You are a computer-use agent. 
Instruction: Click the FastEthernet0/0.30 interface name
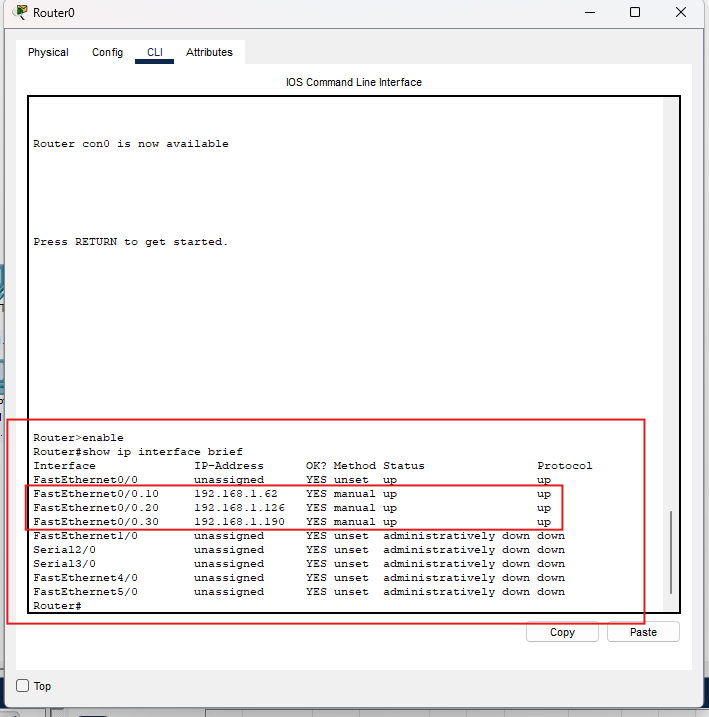coord(96,522)
